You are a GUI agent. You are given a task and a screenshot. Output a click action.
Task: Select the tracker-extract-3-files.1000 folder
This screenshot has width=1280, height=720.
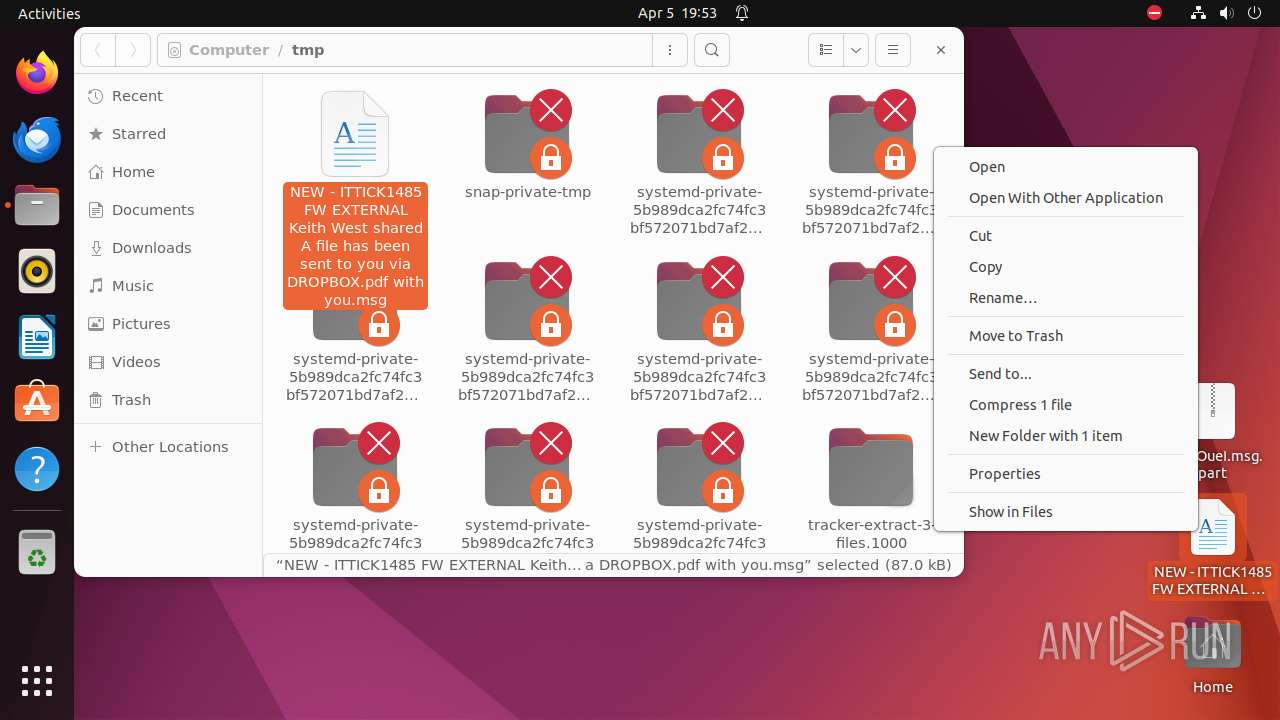(x=871, y=488)
